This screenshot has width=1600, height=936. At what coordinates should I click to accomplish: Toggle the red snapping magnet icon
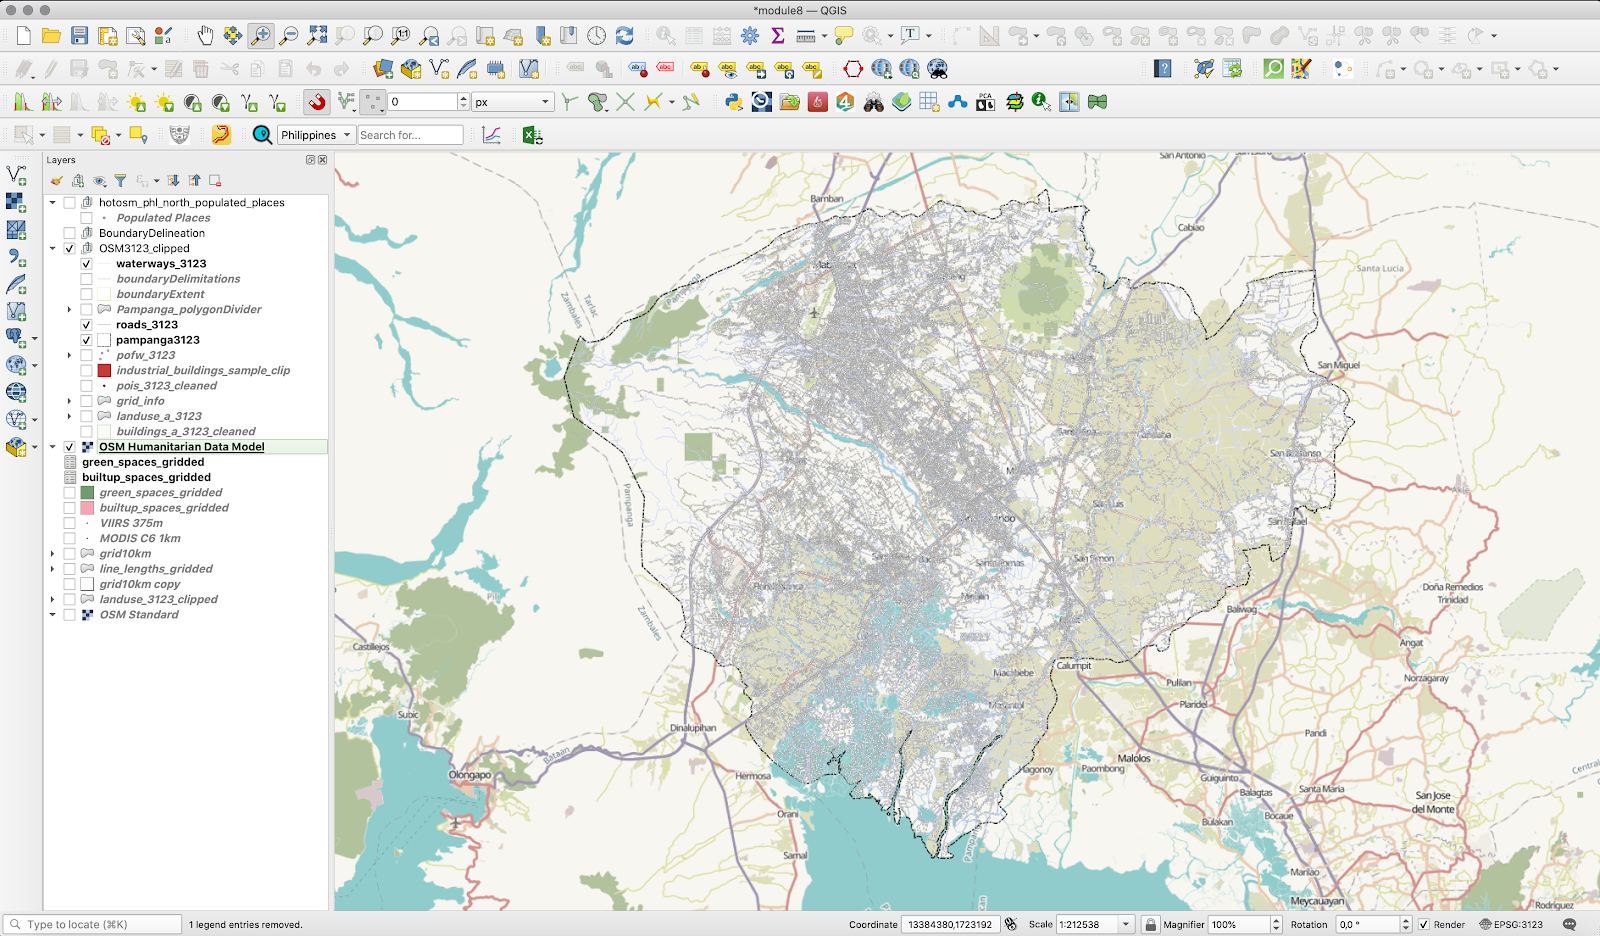pos(317,102)
